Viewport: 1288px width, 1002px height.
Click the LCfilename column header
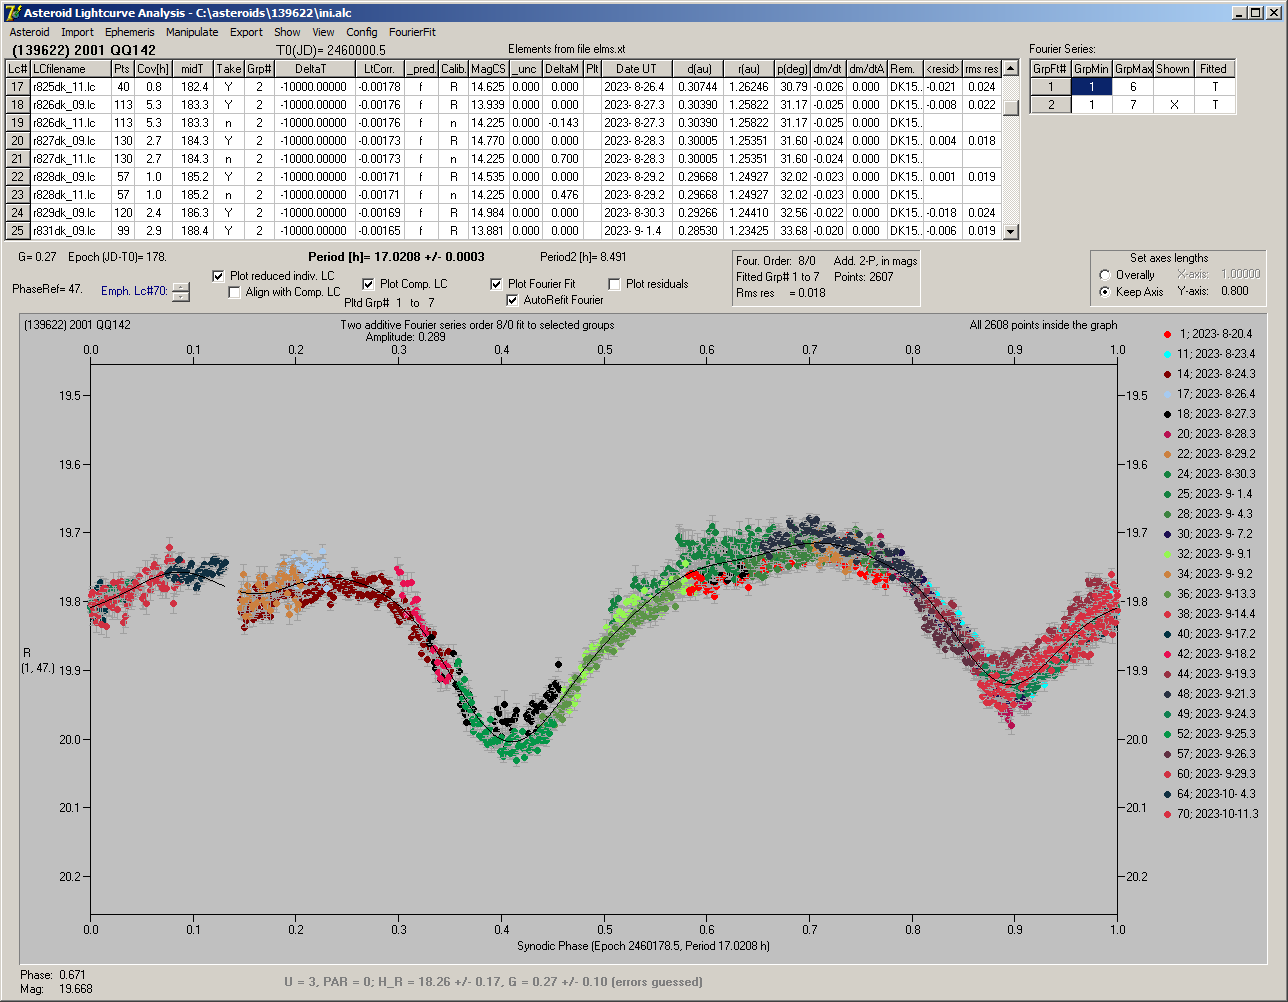point(70,69)
